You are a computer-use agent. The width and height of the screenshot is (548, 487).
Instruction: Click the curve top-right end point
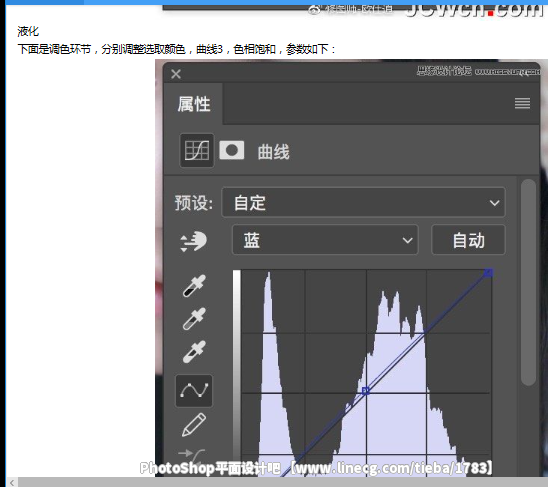[x=488, y=273]
